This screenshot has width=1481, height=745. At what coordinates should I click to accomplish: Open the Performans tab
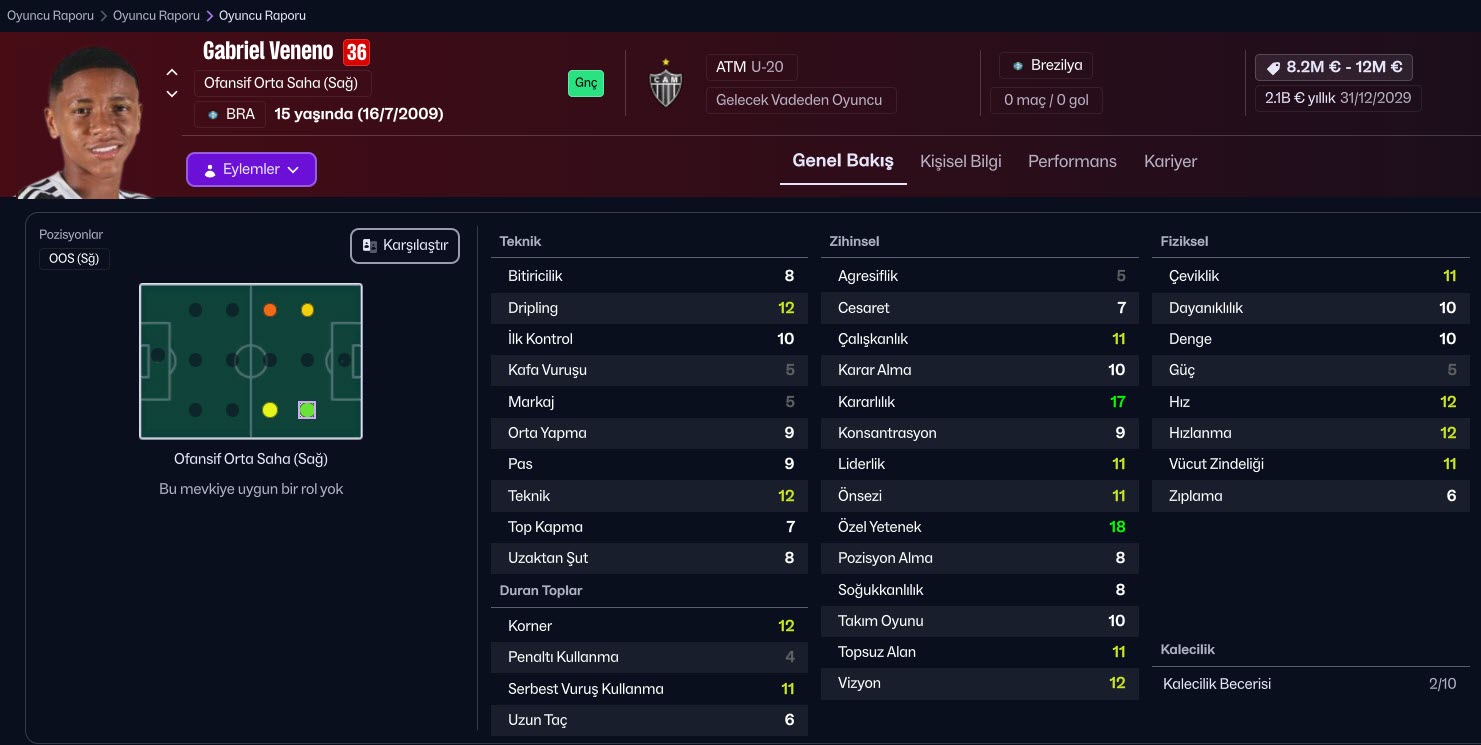1072,161
